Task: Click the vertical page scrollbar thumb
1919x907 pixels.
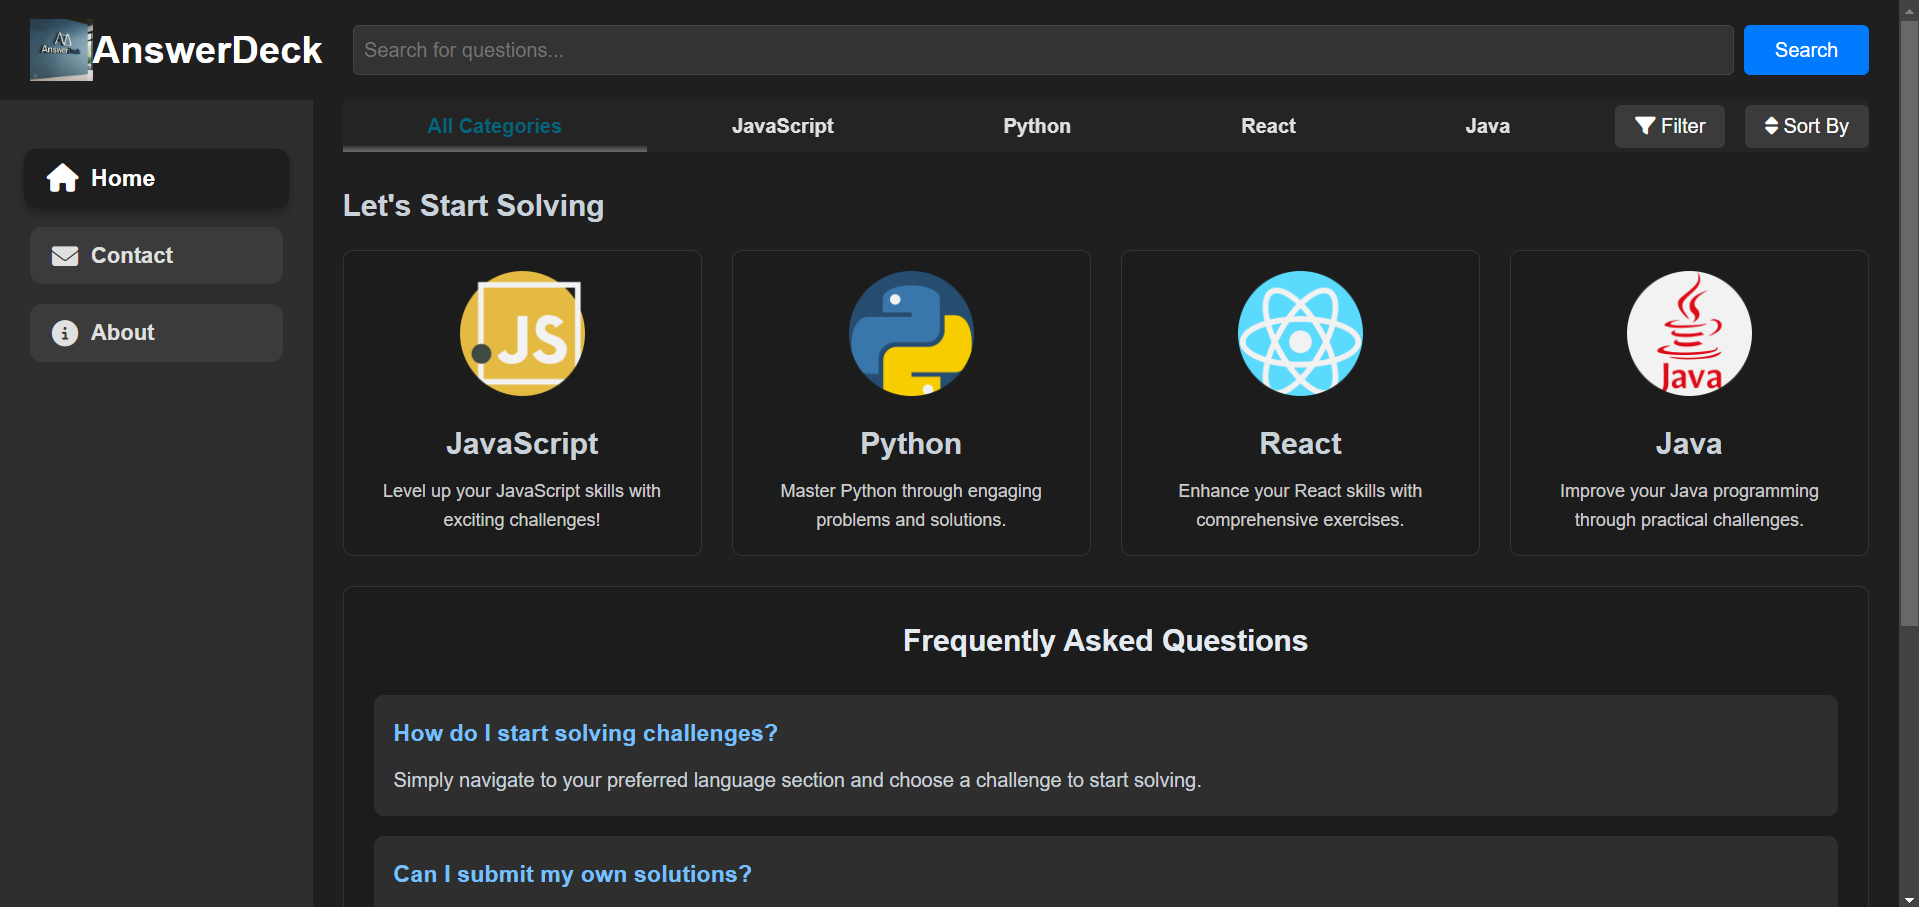Action: tap(1909, 325)
